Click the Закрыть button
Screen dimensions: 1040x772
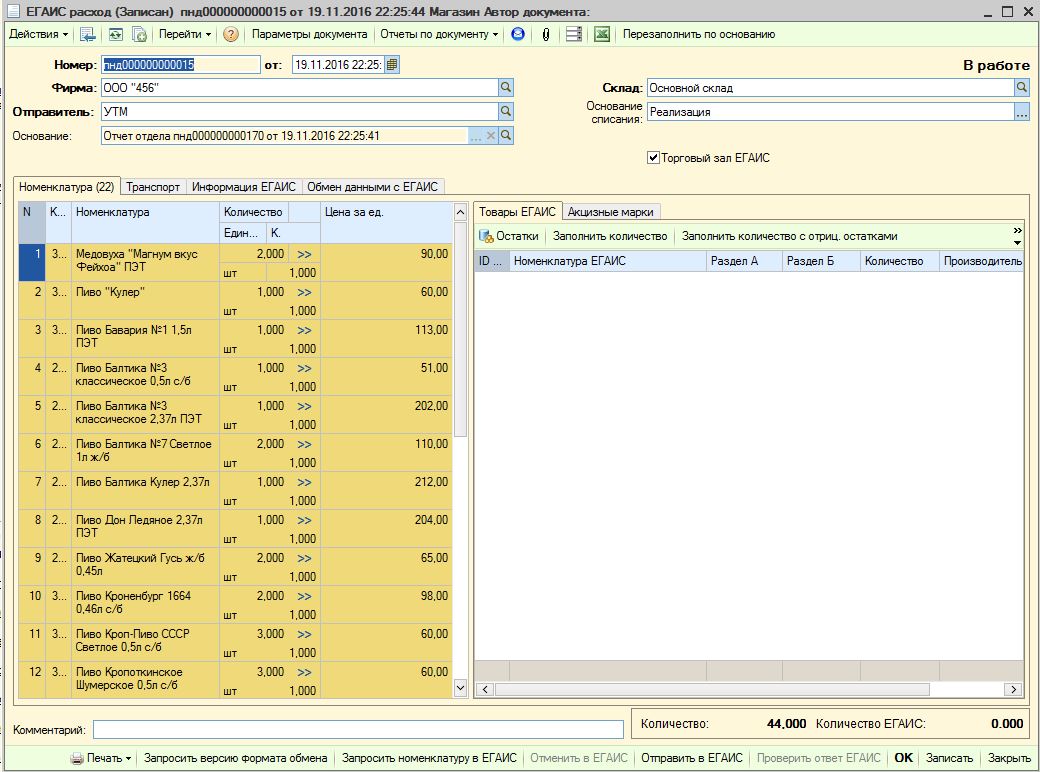pyautogui.click(x=1009, y=758)
